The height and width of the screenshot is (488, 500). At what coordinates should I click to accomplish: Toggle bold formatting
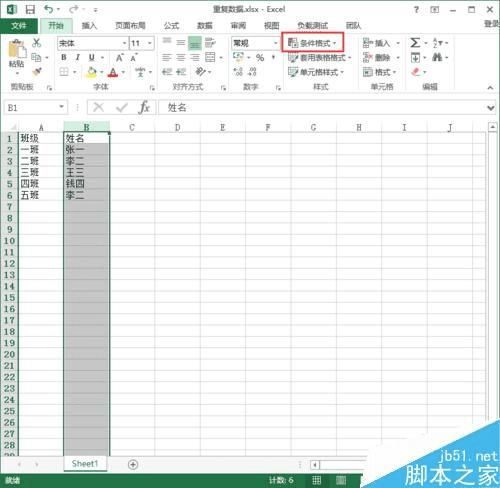64,57
